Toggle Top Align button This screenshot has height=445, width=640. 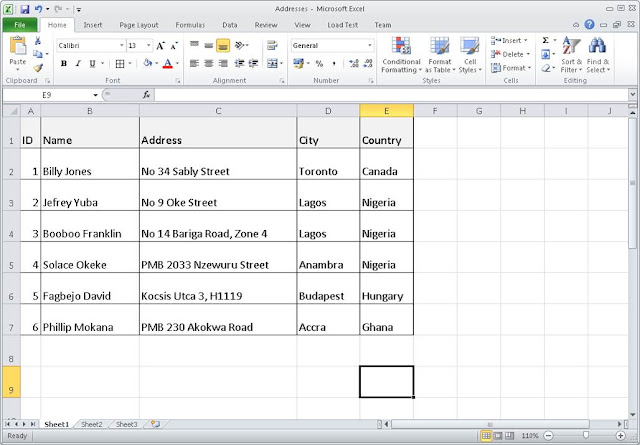coord(194,45)
